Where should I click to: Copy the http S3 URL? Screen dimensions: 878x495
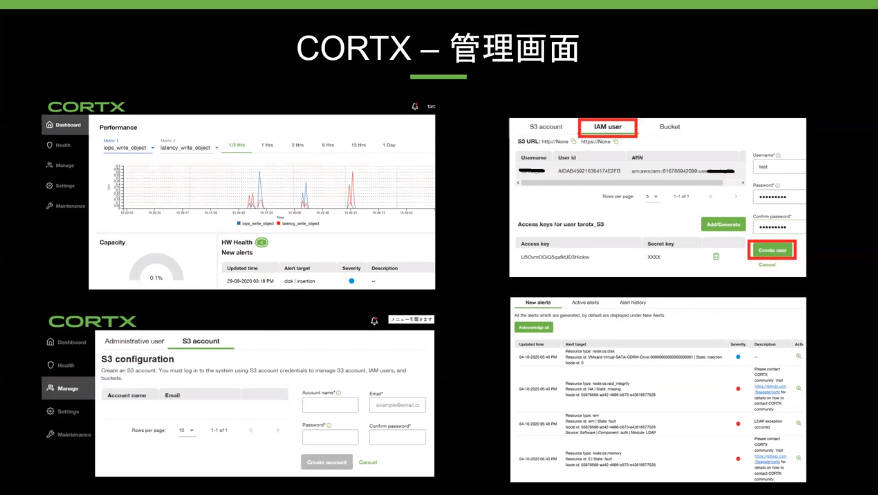573,141
